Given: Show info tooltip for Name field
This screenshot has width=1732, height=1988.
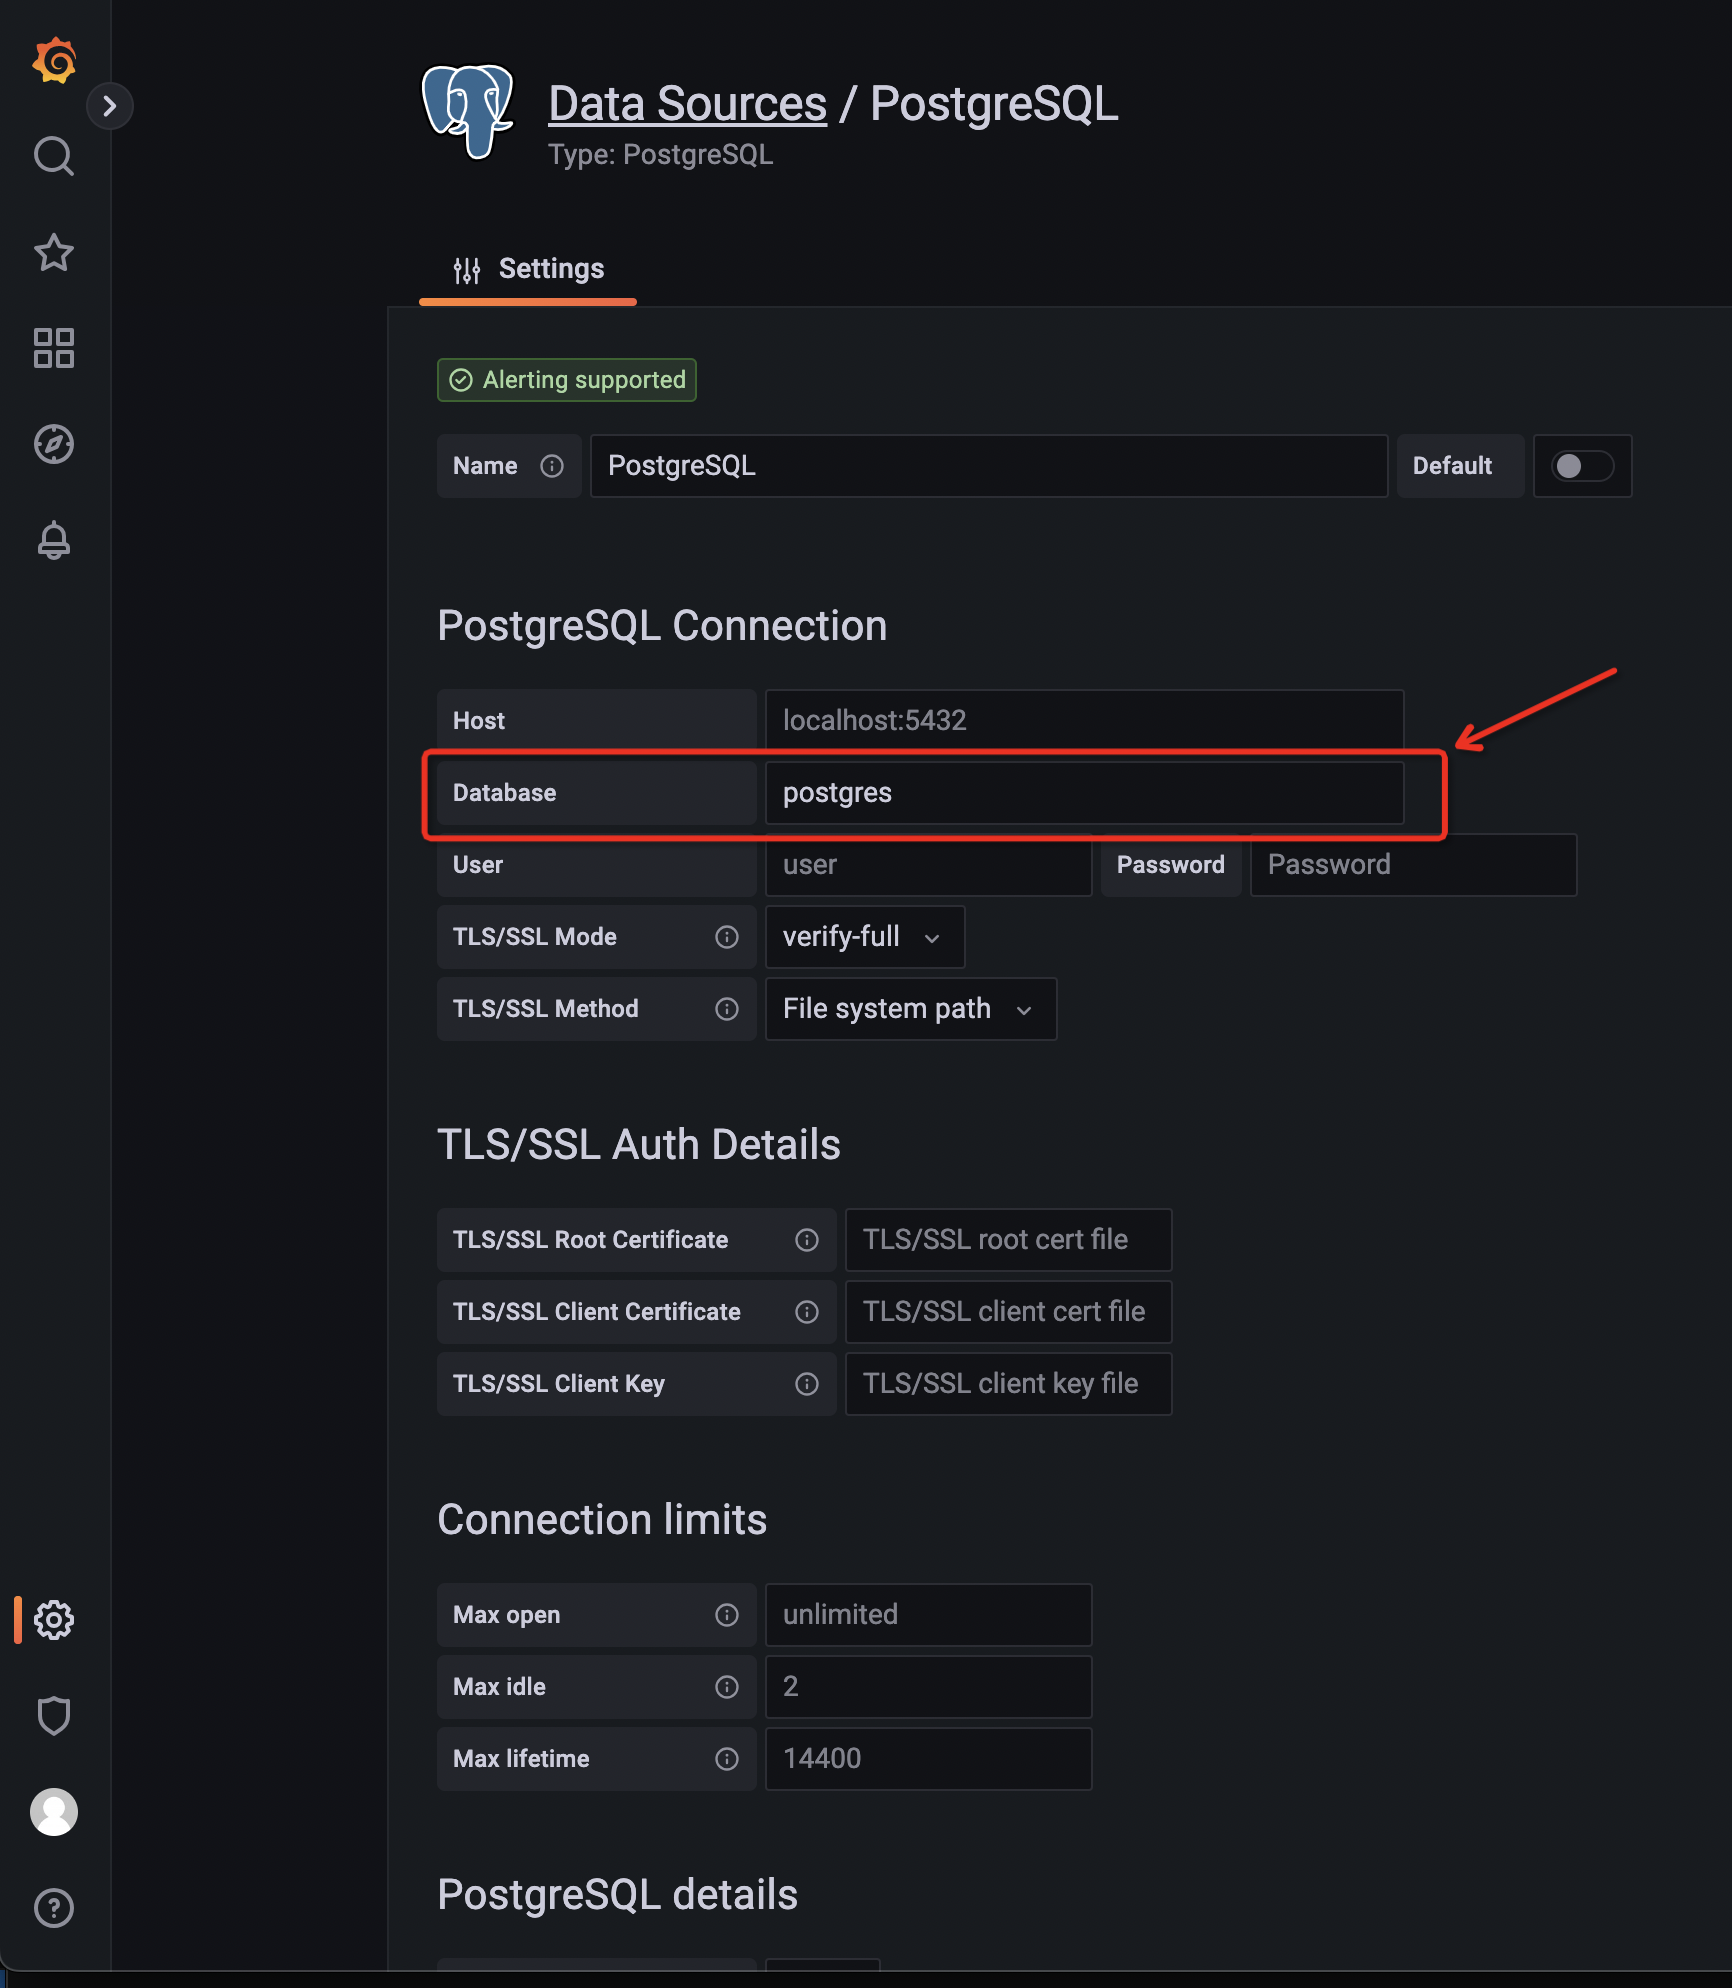Looking at the screenshot, I should 552,466.
